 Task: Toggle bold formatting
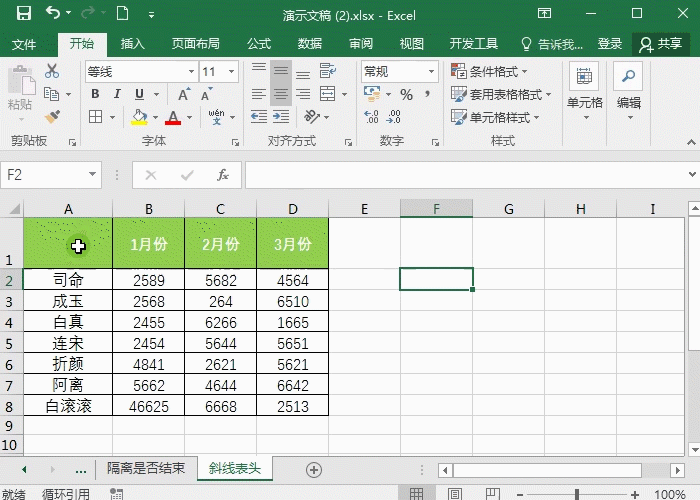(x=95, y=94)
